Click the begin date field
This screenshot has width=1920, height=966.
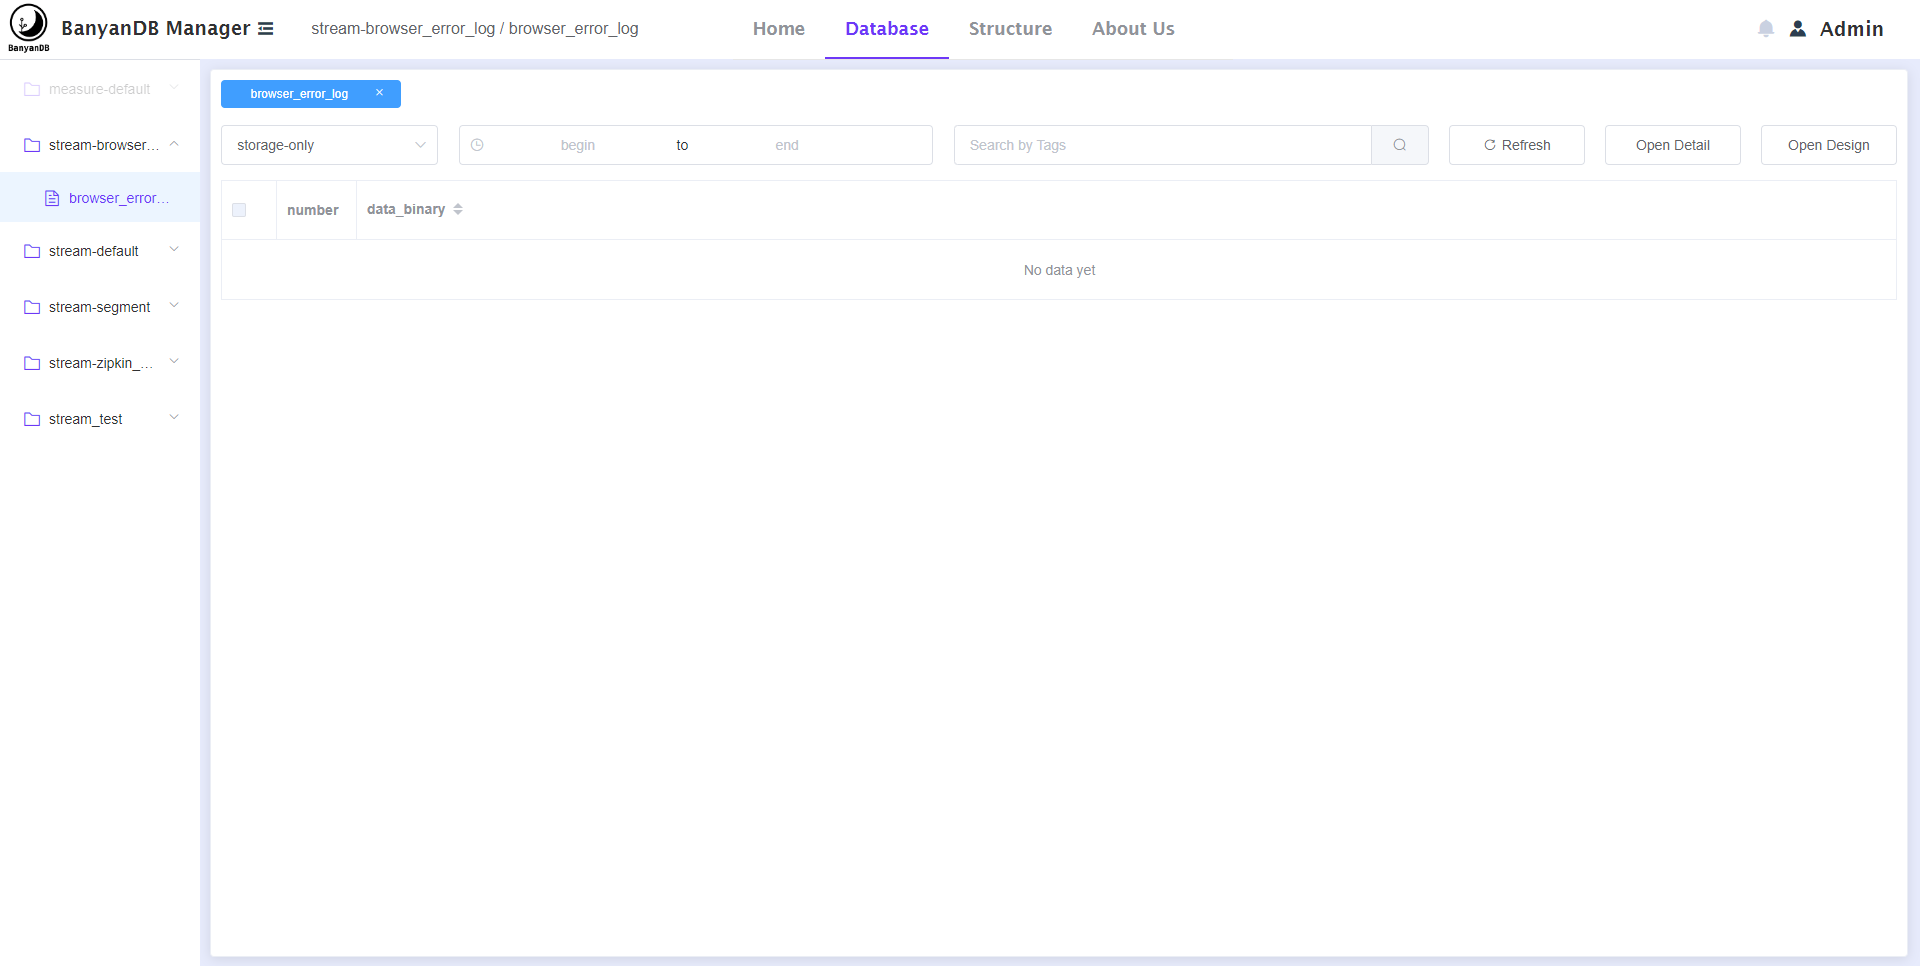(578, 145)
